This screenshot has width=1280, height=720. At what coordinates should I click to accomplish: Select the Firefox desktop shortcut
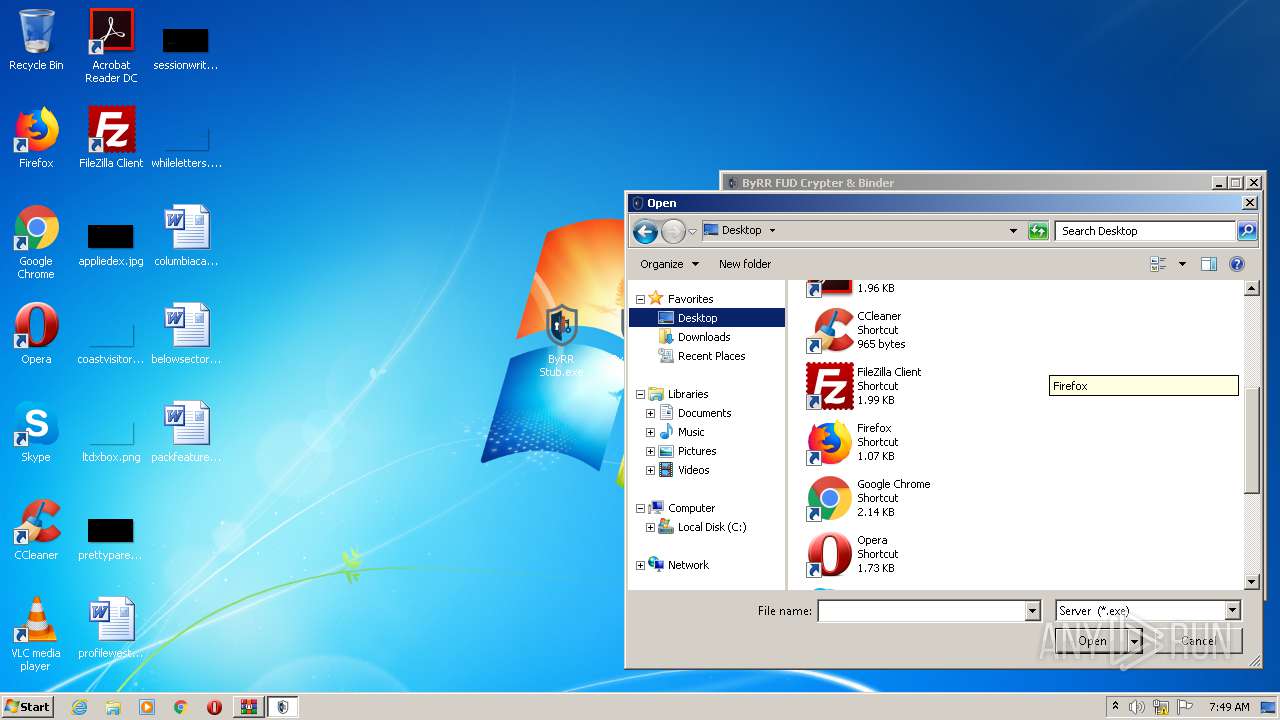[36, 138]
